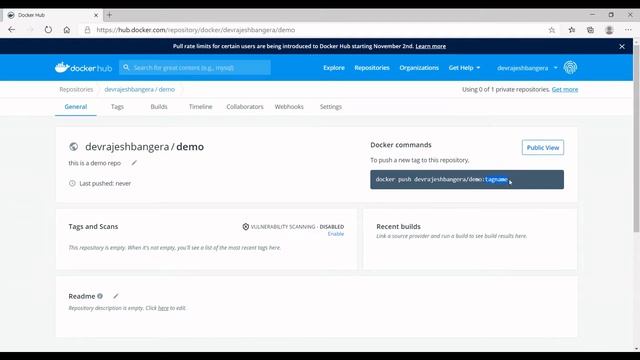The image size is (640, 360).
Task: Open the browser profile avatar
Action: click(609, 30)
